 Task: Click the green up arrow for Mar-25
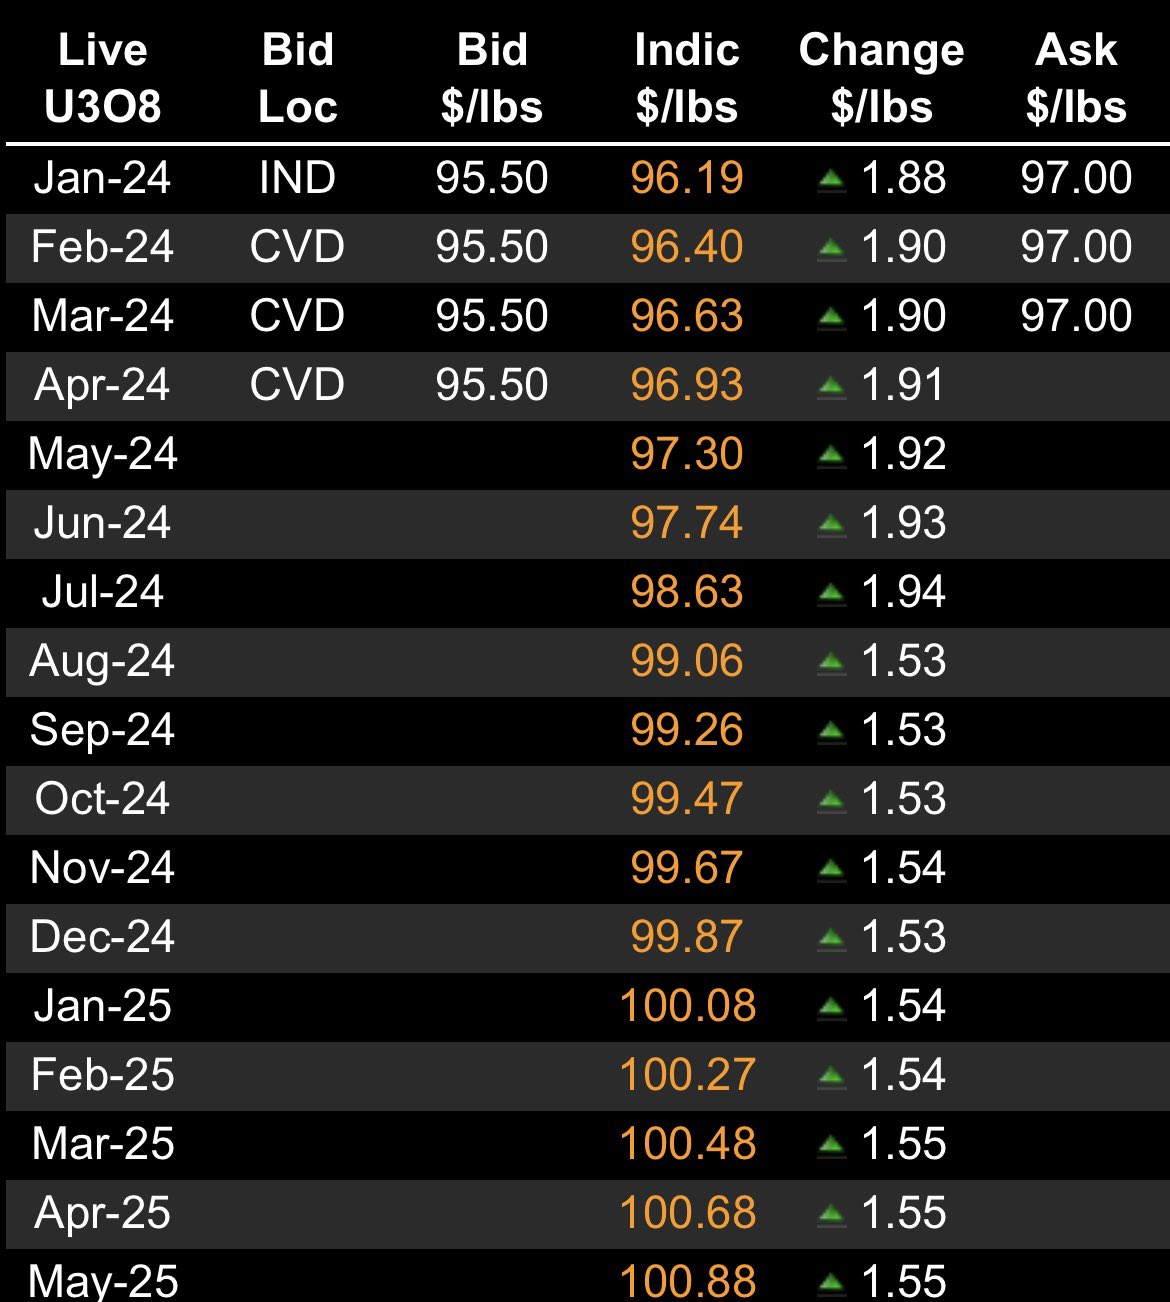coord(831,1146)
